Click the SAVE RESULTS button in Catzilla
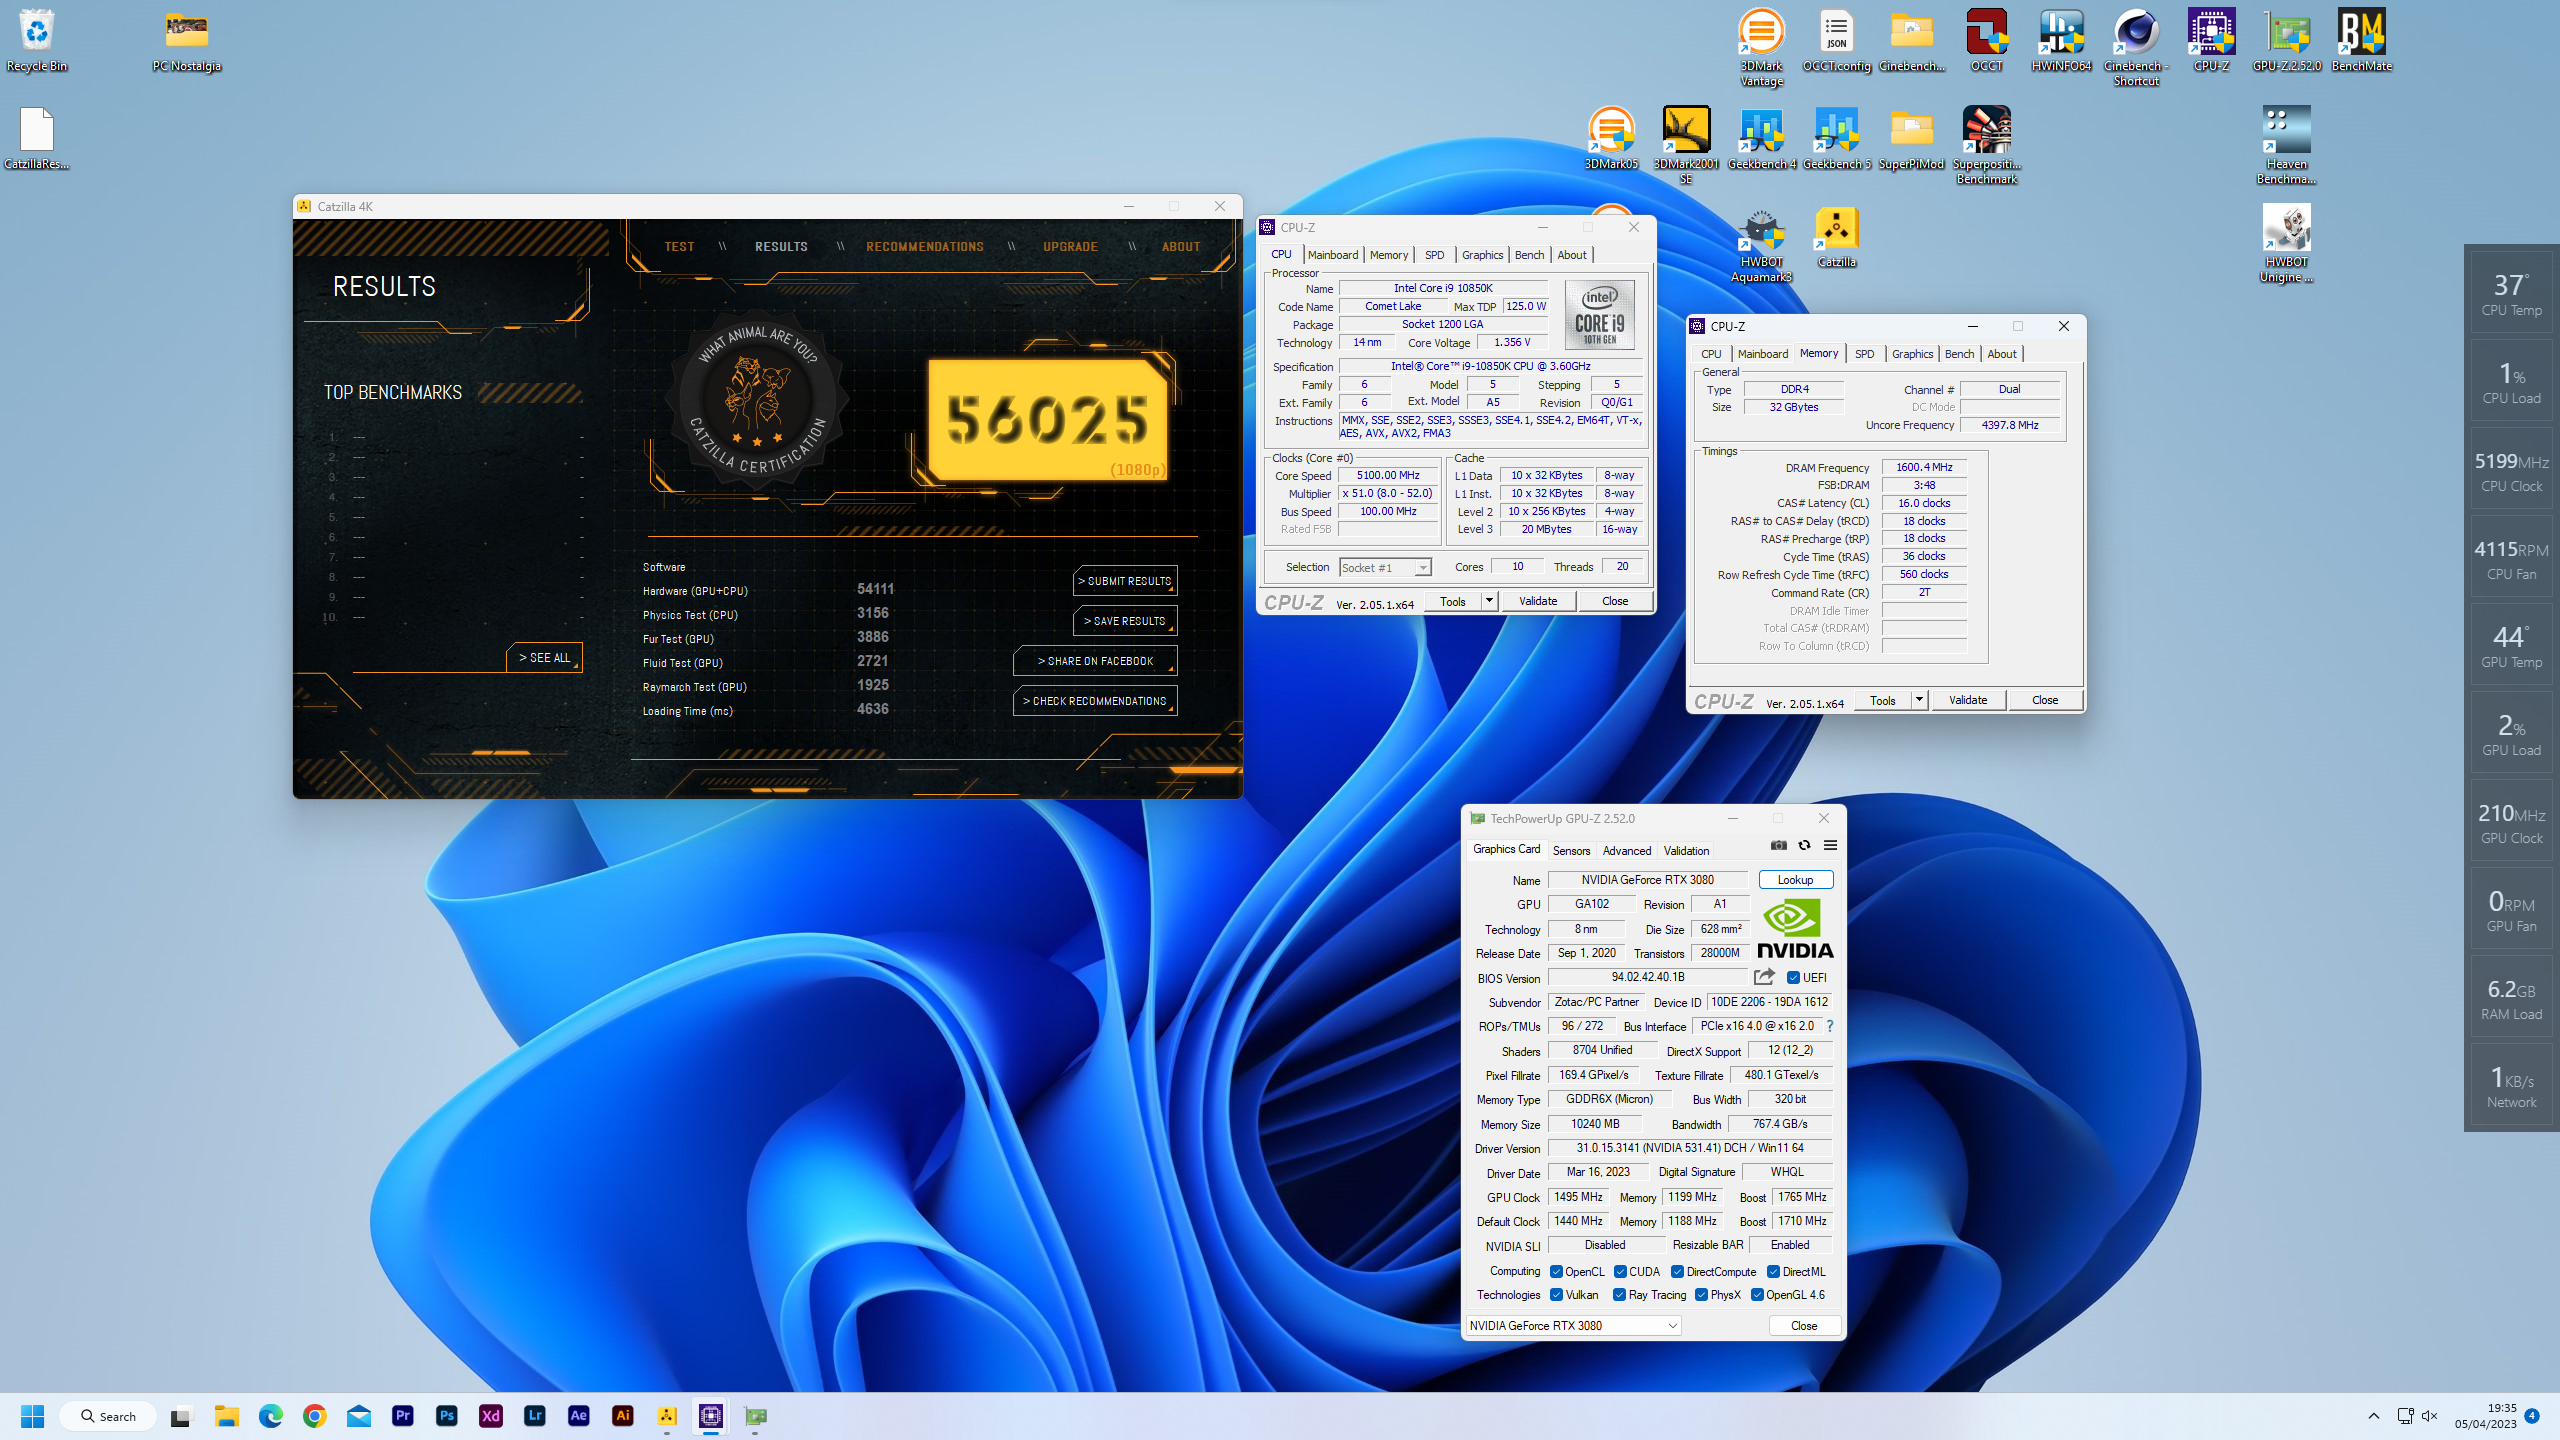 [1125, 621]
